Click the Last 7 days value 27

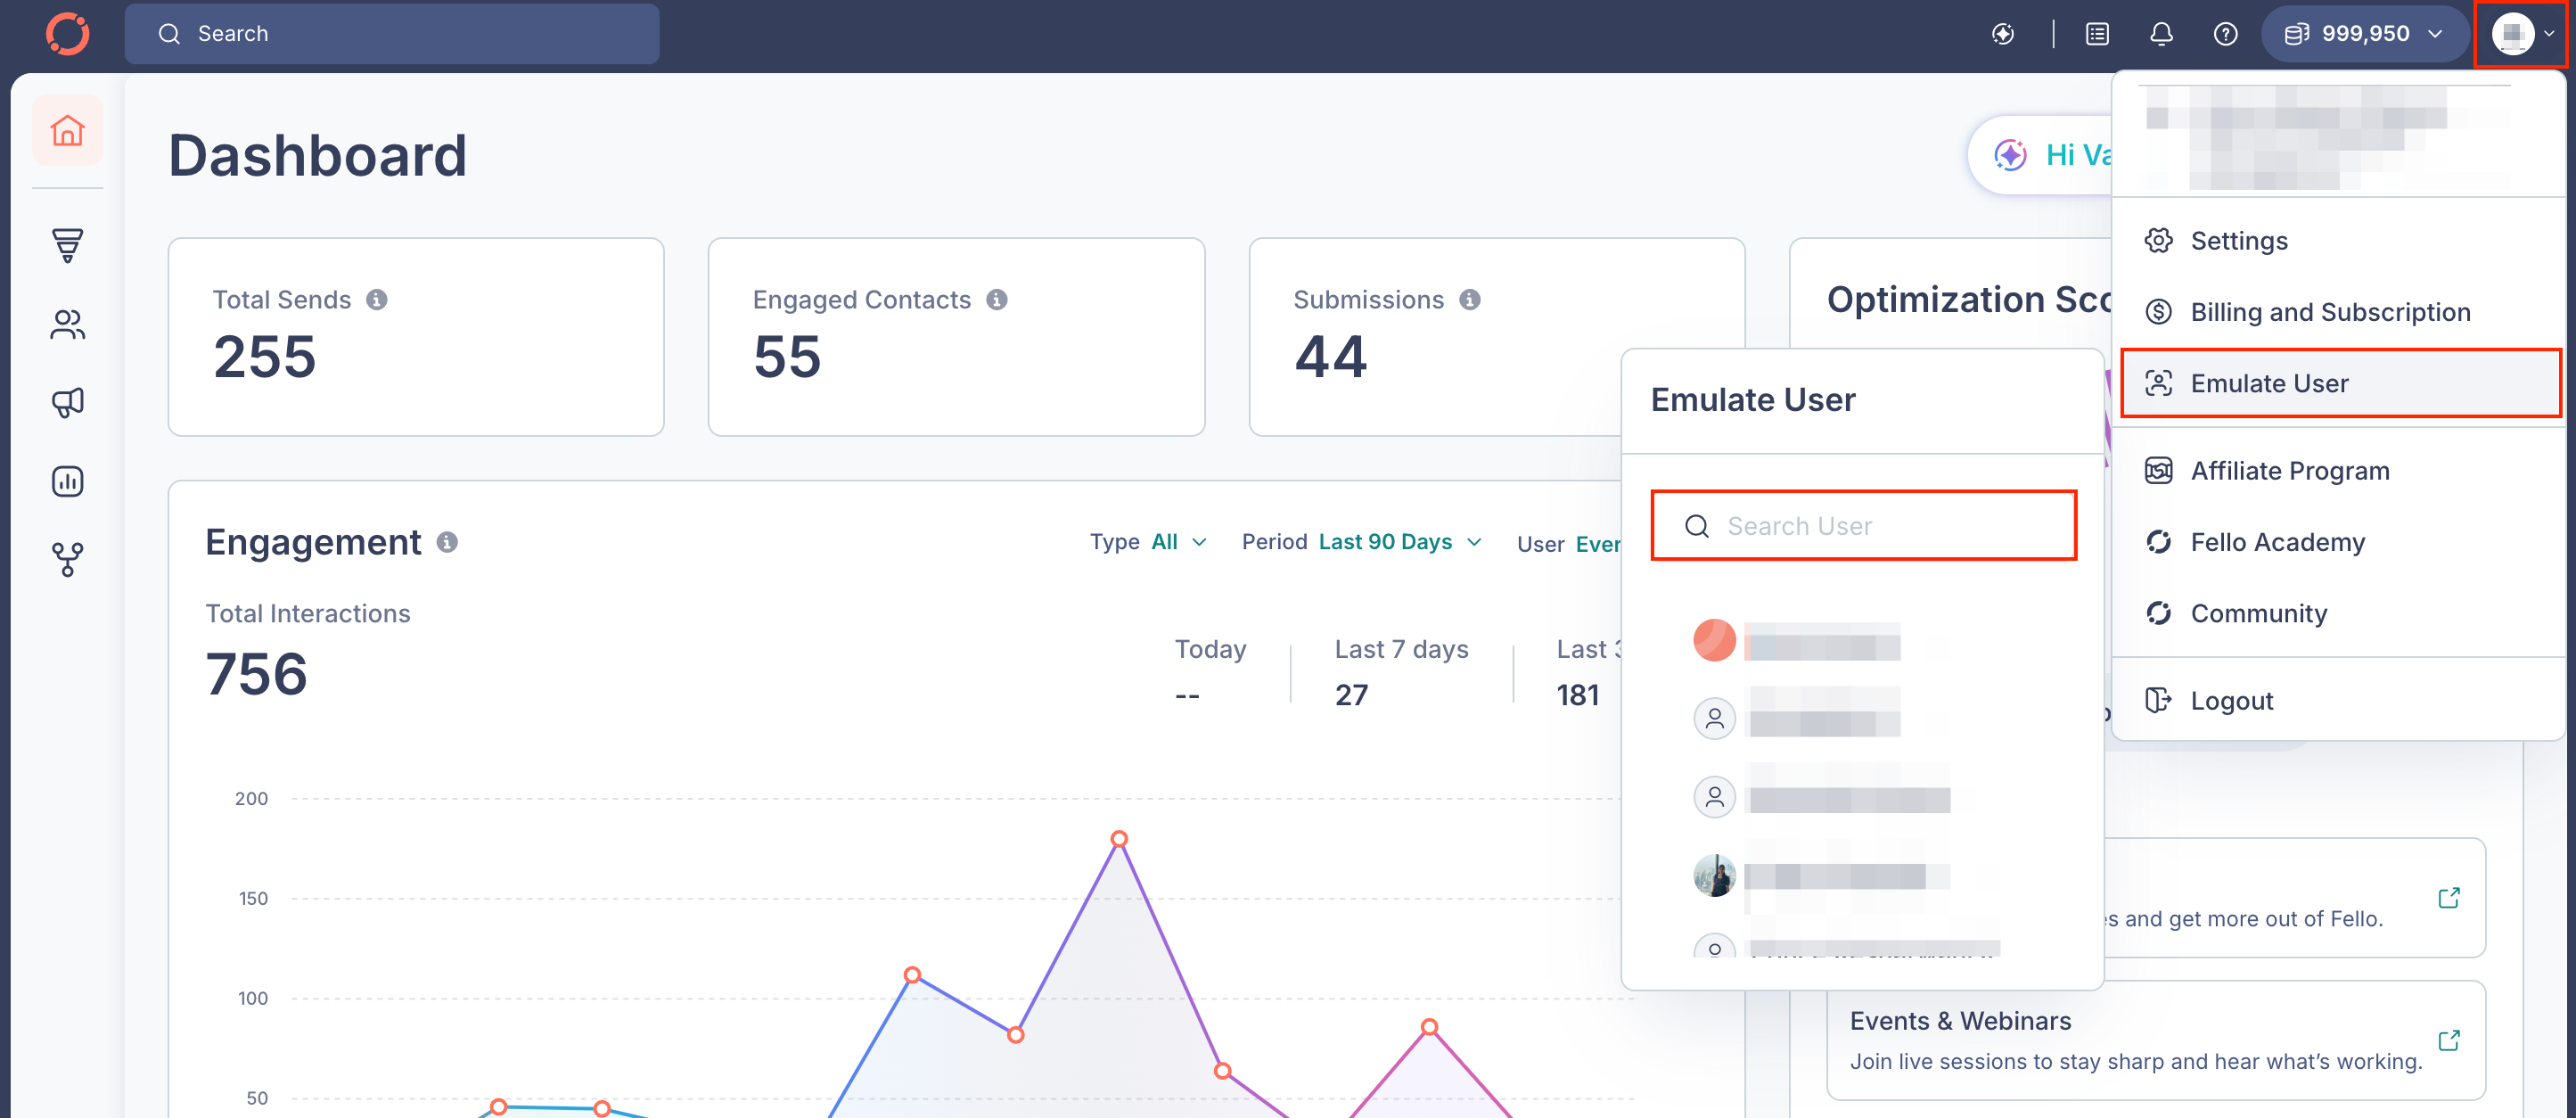[1351, 695]
